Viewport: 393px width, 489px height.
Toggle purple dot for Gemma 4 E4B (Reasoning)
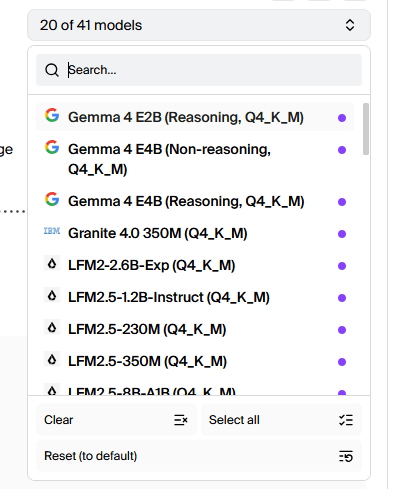tap(342, 202)
